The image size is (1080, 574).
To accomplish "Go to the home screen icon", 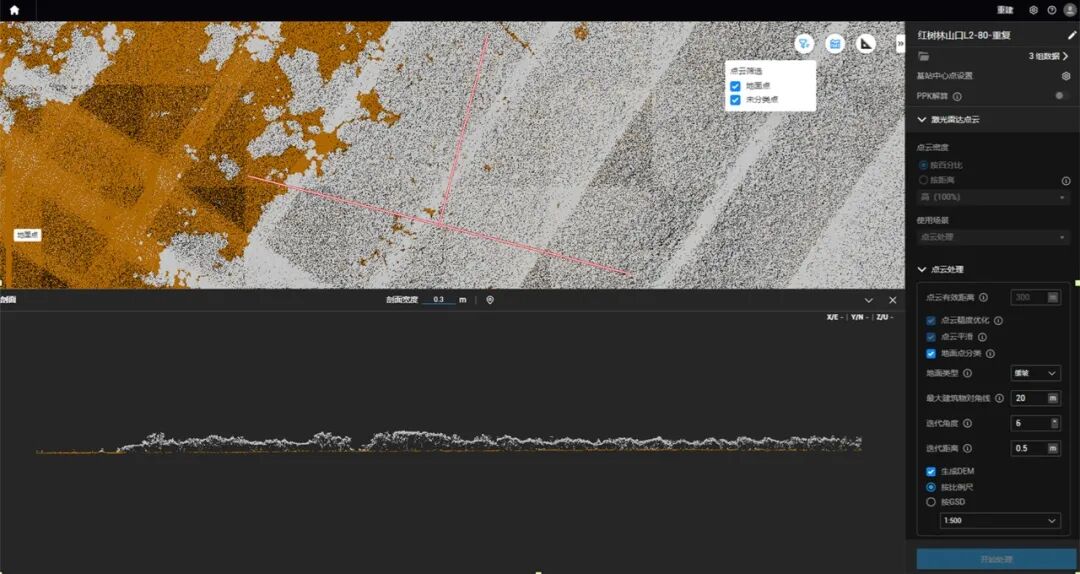I will [x=14, y=10].
